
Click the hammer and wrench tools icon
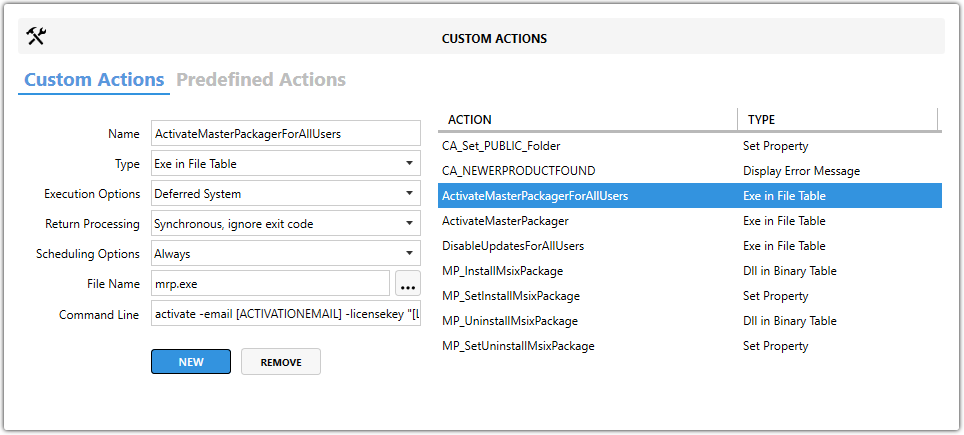click(37, 37)
